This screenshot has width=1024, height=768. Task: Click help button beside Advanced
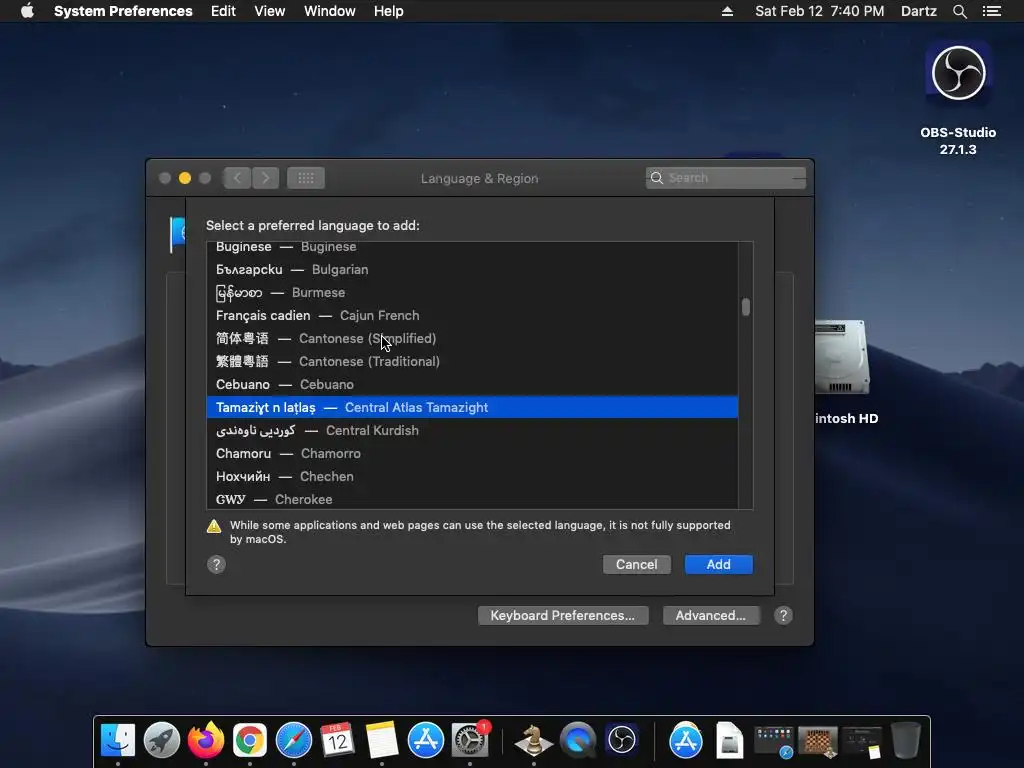tap(783, 615)
